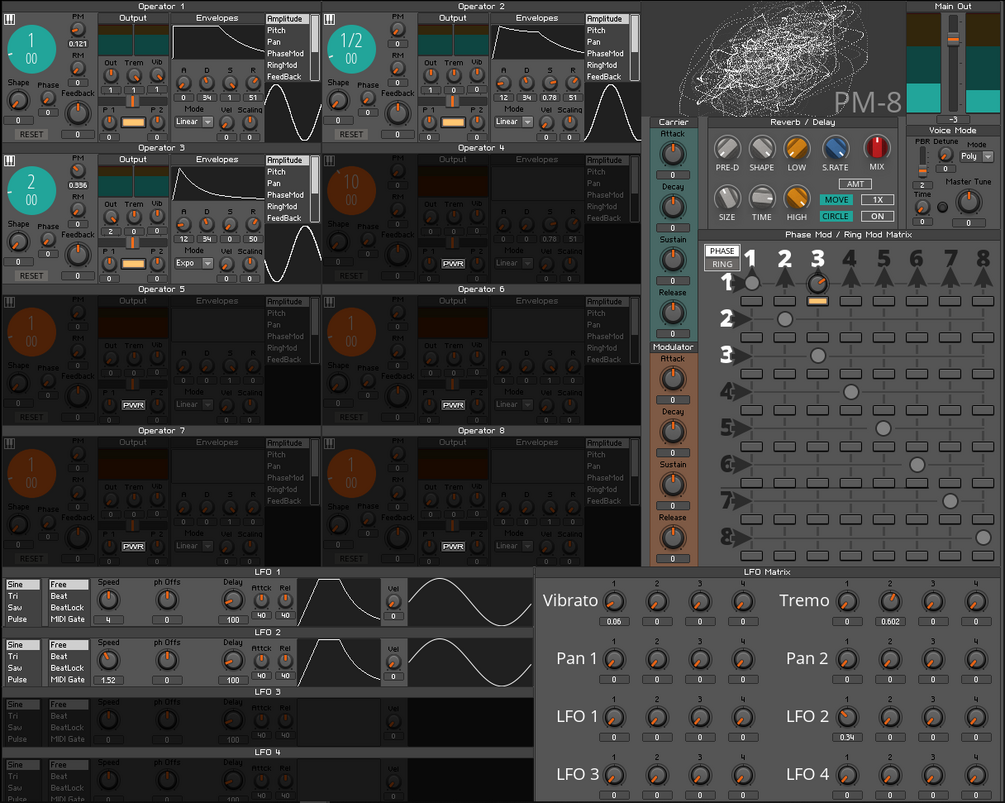
Task: Click the PBR pitch bend range slider
Action: [922, 170]
